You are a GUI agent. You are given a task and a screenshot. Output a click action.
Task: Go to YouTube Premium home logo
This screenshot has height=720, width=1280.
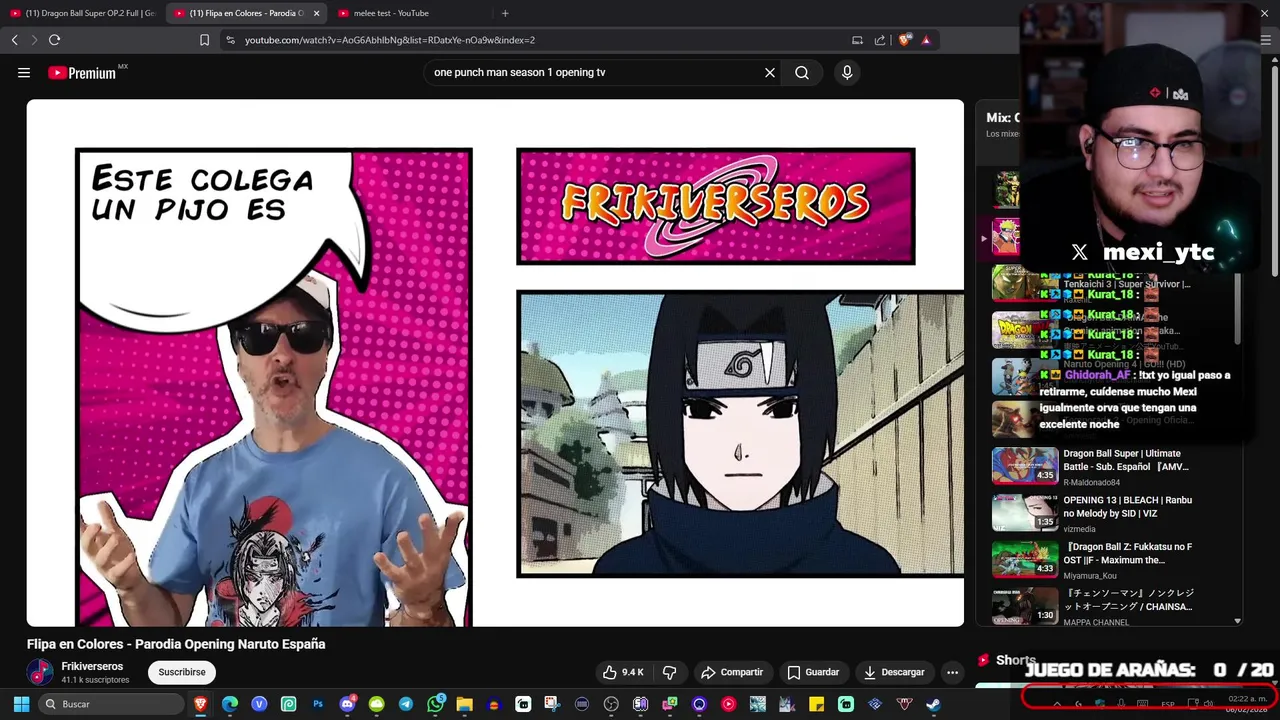pos(82,72)
